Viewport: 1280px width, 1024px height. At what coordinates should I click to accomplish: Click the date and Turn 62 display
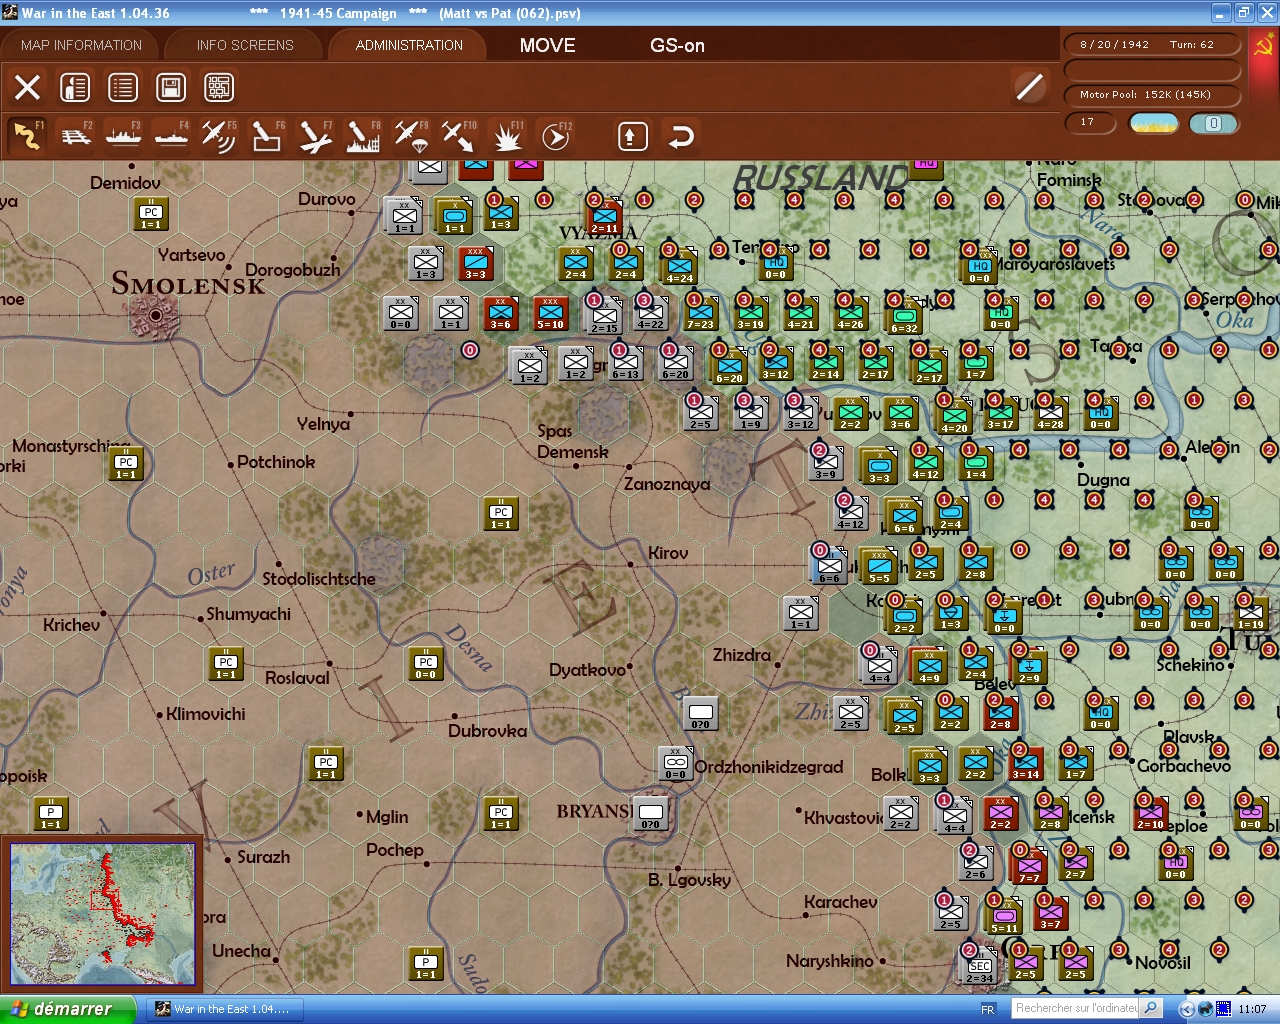[x=1152, y=44]
